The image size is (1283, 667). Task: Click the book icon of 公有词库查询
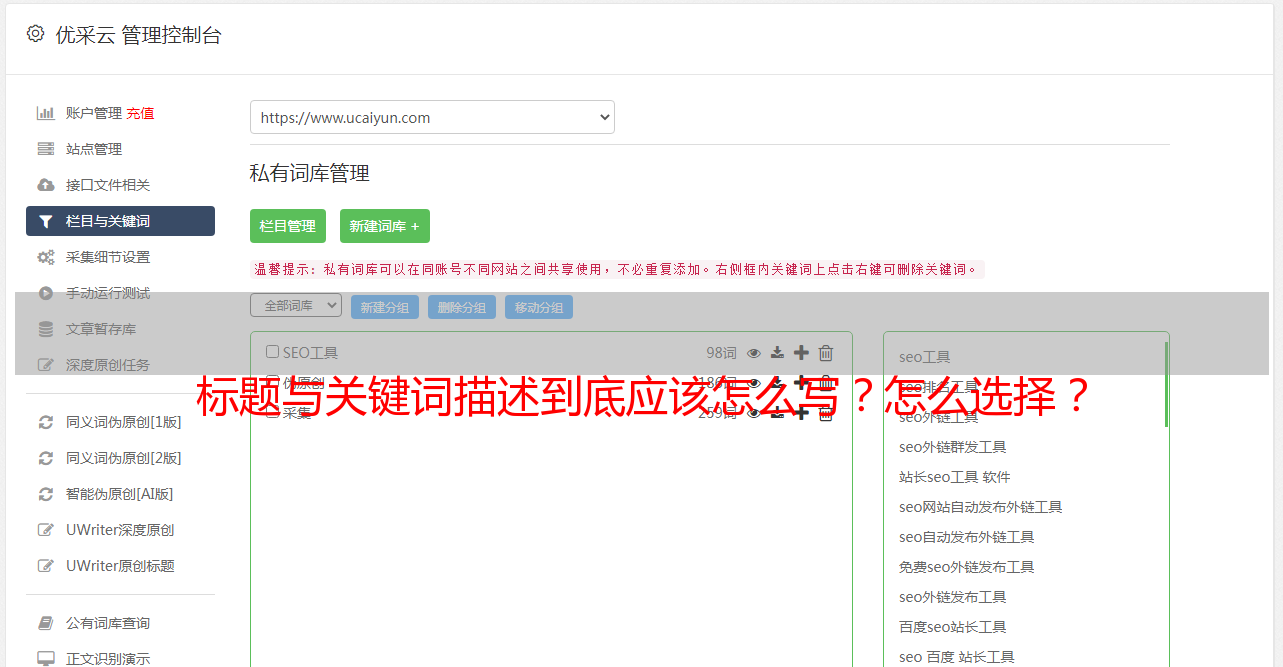coord(46,623)
